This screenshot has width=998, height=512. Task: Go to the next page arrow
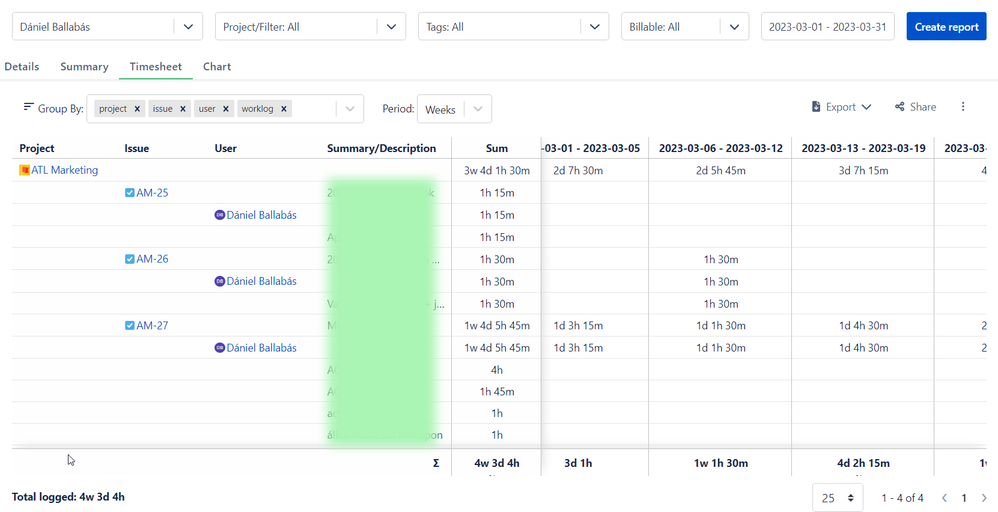click(984, 497)
